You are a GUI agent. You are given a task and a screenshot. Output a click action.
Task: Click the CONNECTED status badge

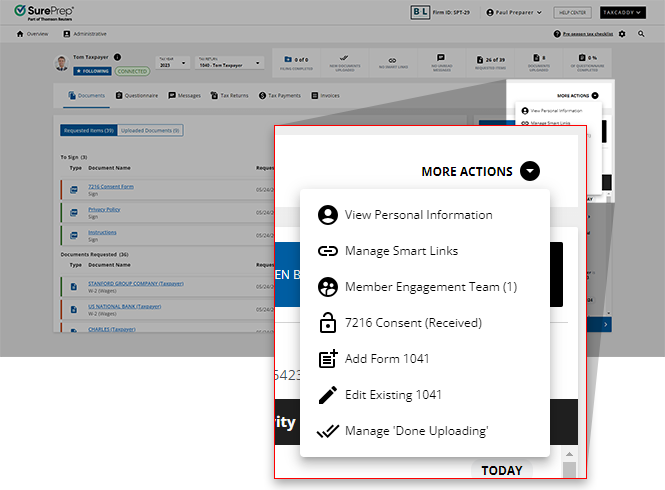132,71
